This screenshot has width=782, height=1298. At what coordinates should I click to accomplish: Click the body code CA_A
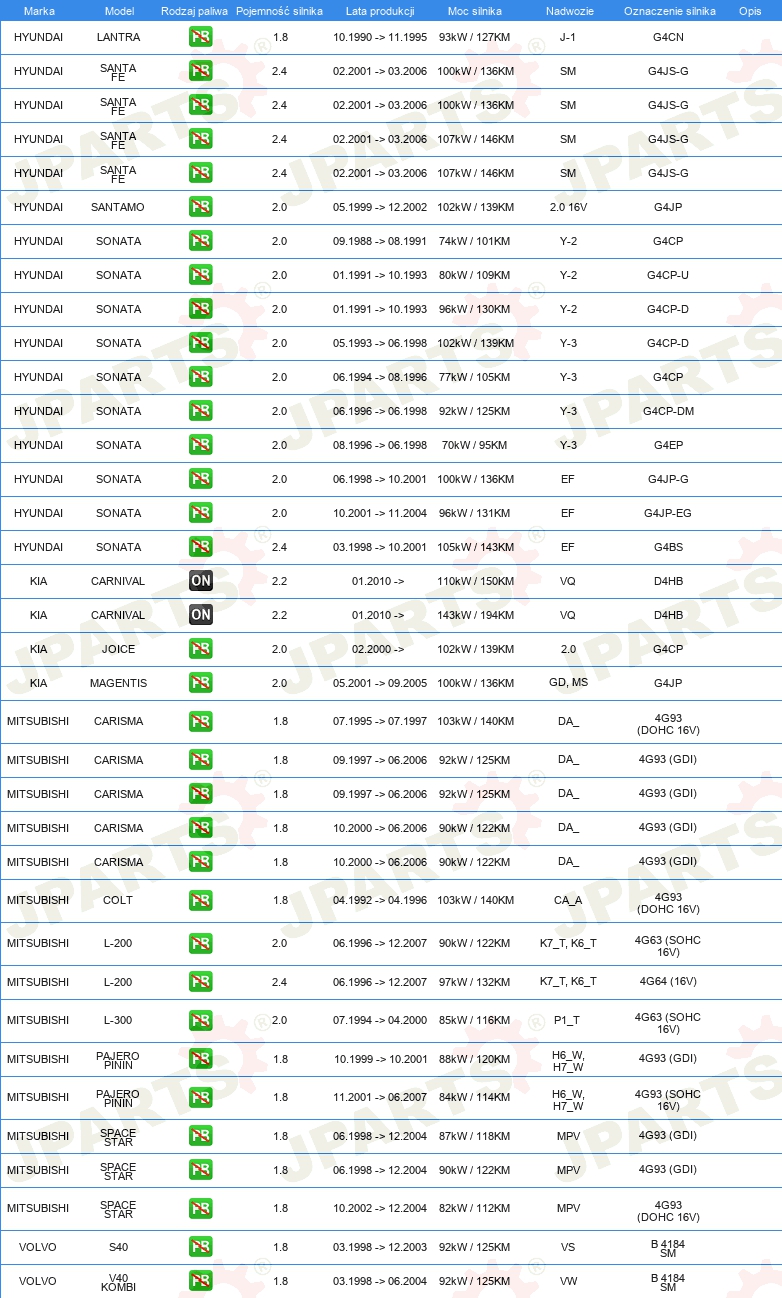(568, 900)
